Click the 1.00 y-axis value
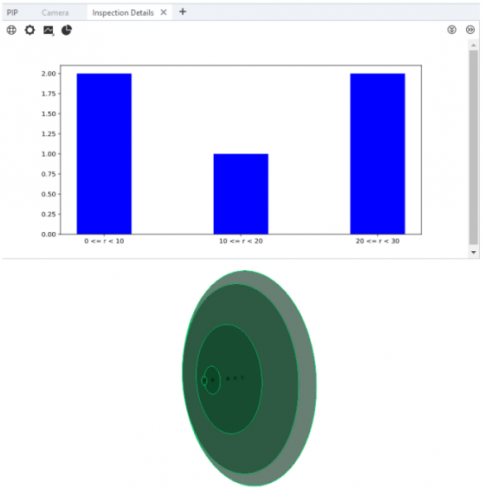This screenshot has width=485, height=502. pos(49,154)
